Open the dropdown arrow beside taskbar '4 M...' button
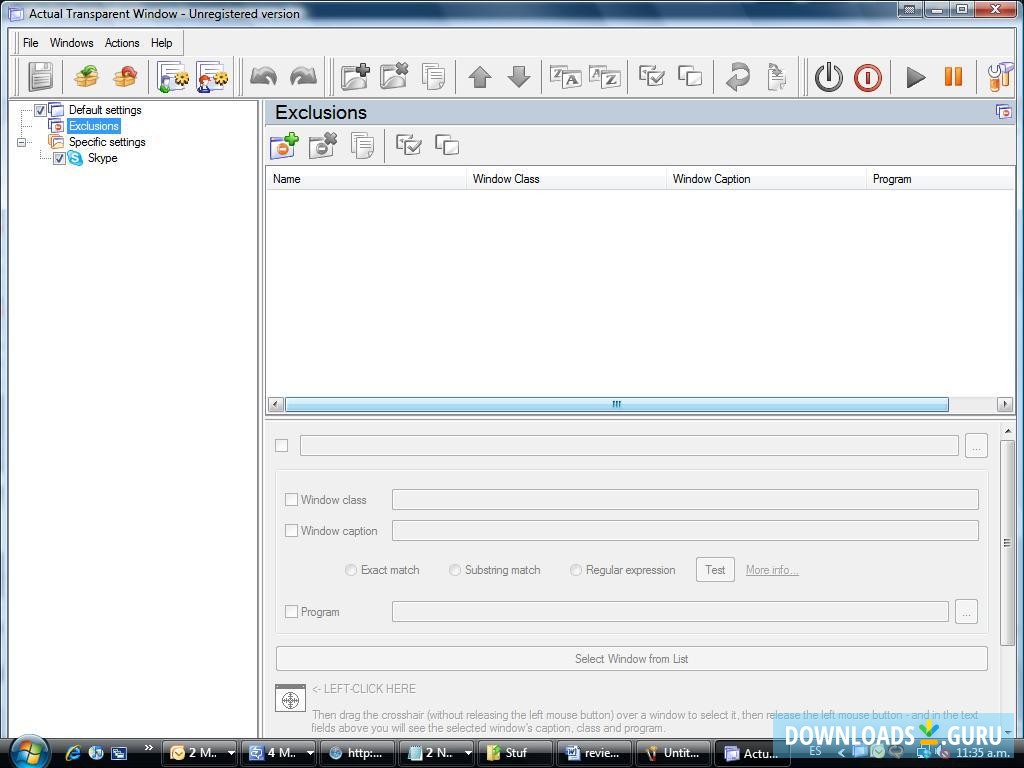The height and width of the screenshot is (768, 1024). (x=310, y=753)
